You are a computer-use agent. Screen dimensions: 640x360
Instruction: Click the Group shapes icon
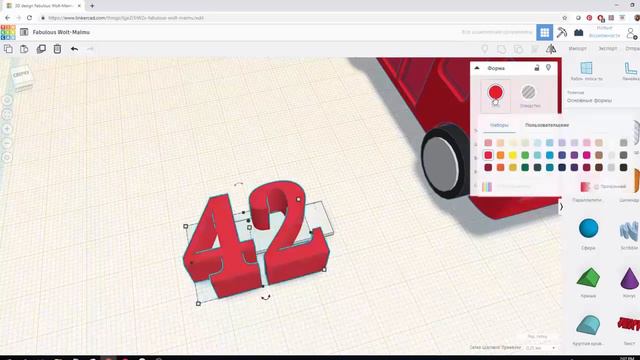[501, 49]
